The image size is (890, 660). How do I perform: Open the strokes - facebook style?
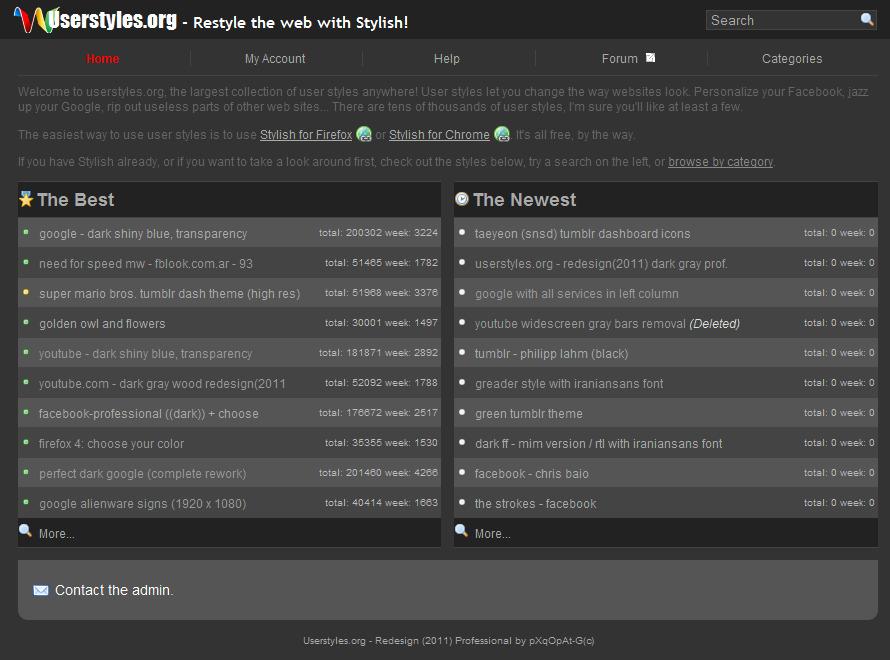535,504
